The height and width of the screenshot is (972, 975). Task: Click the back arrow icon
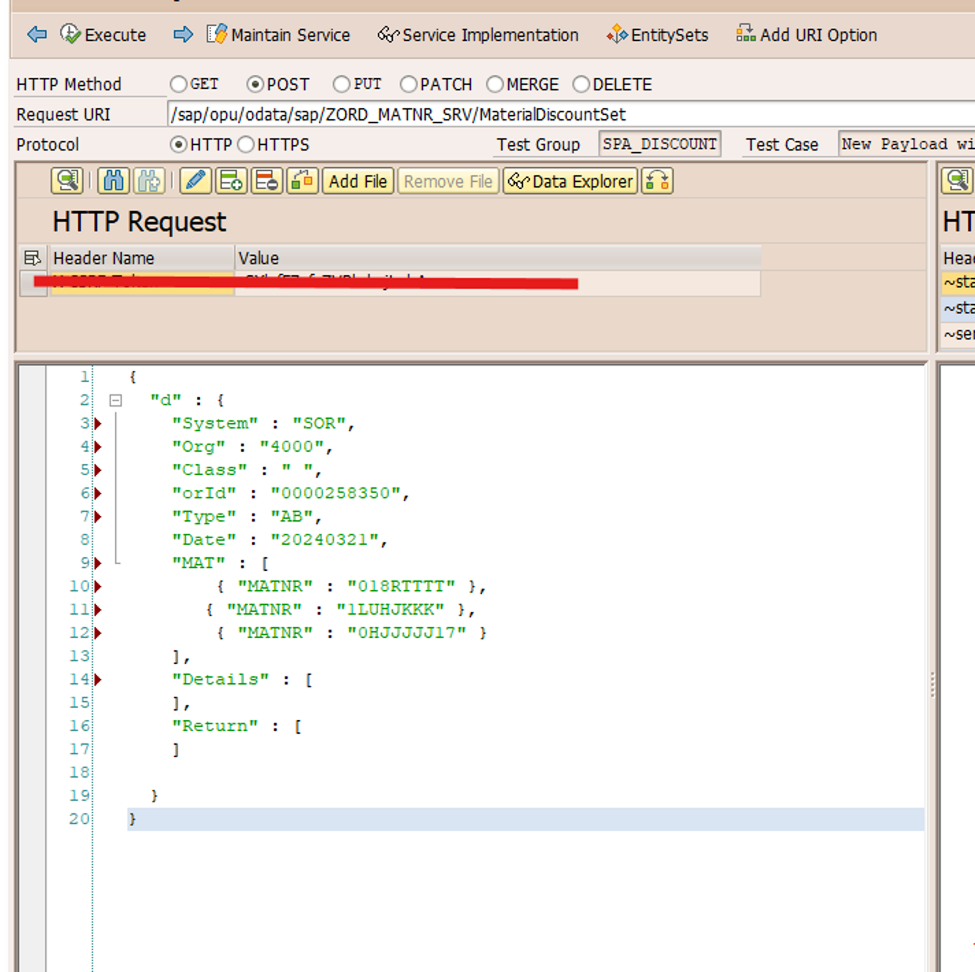point(37,34)
